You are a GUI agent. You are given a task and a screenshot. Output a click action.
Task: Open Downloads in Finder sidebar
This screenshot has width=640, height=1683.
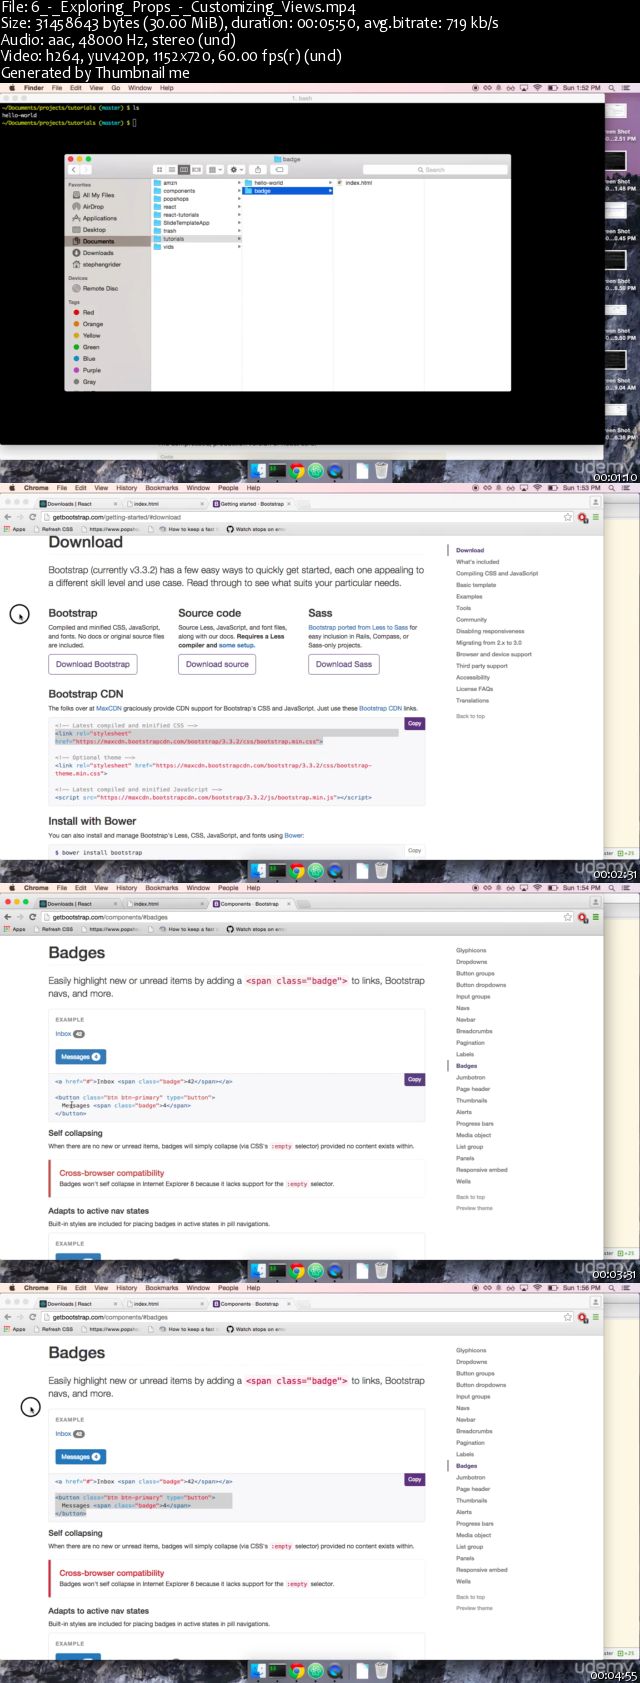97,253
